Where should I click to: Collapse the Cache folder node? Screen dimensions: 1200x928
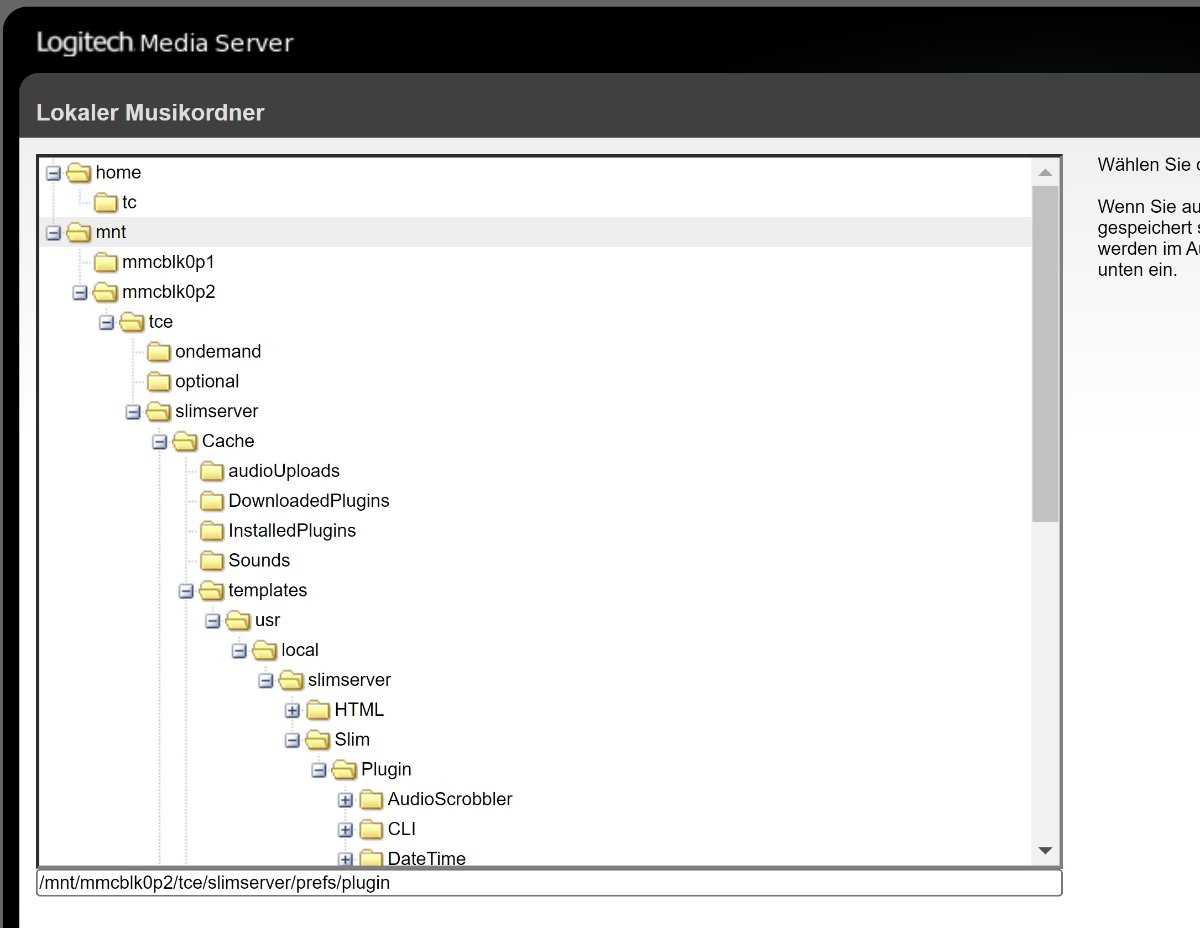159,441
